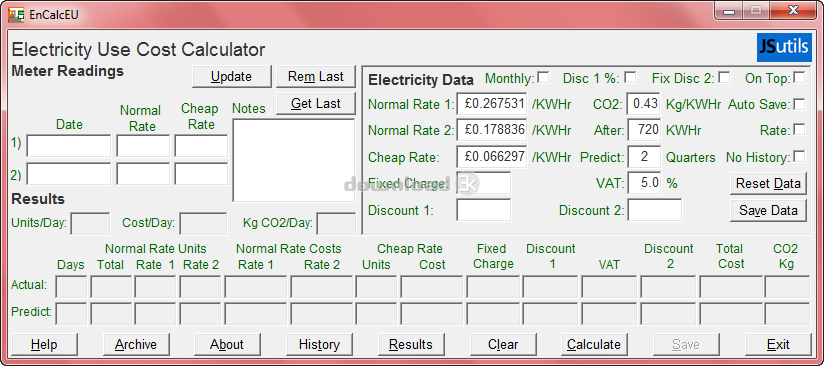824x366 pixels.
Task: Click inside the Notes text area
Action: 294,160
